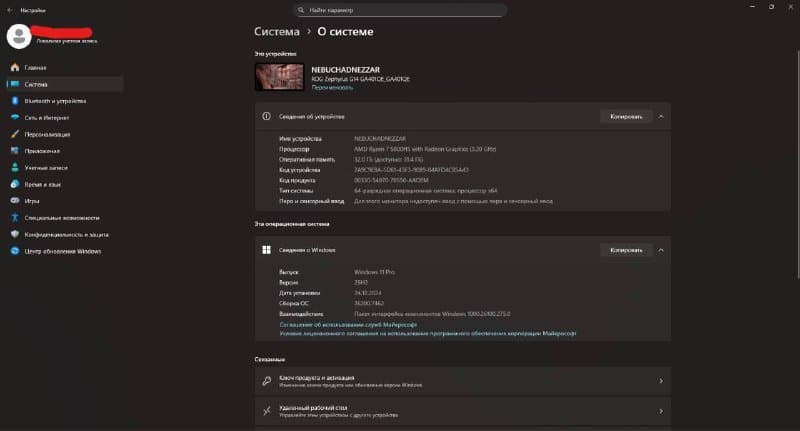Select the Windows 11 Pro edition value
Image resolution: width=800 pixels, height=431 pixels.
point(374,272)
